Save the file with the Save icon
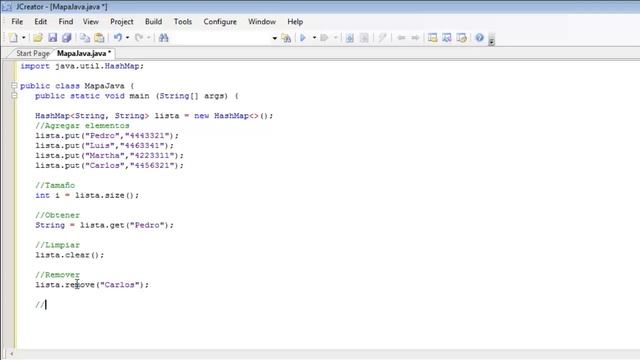 point(53,38)
